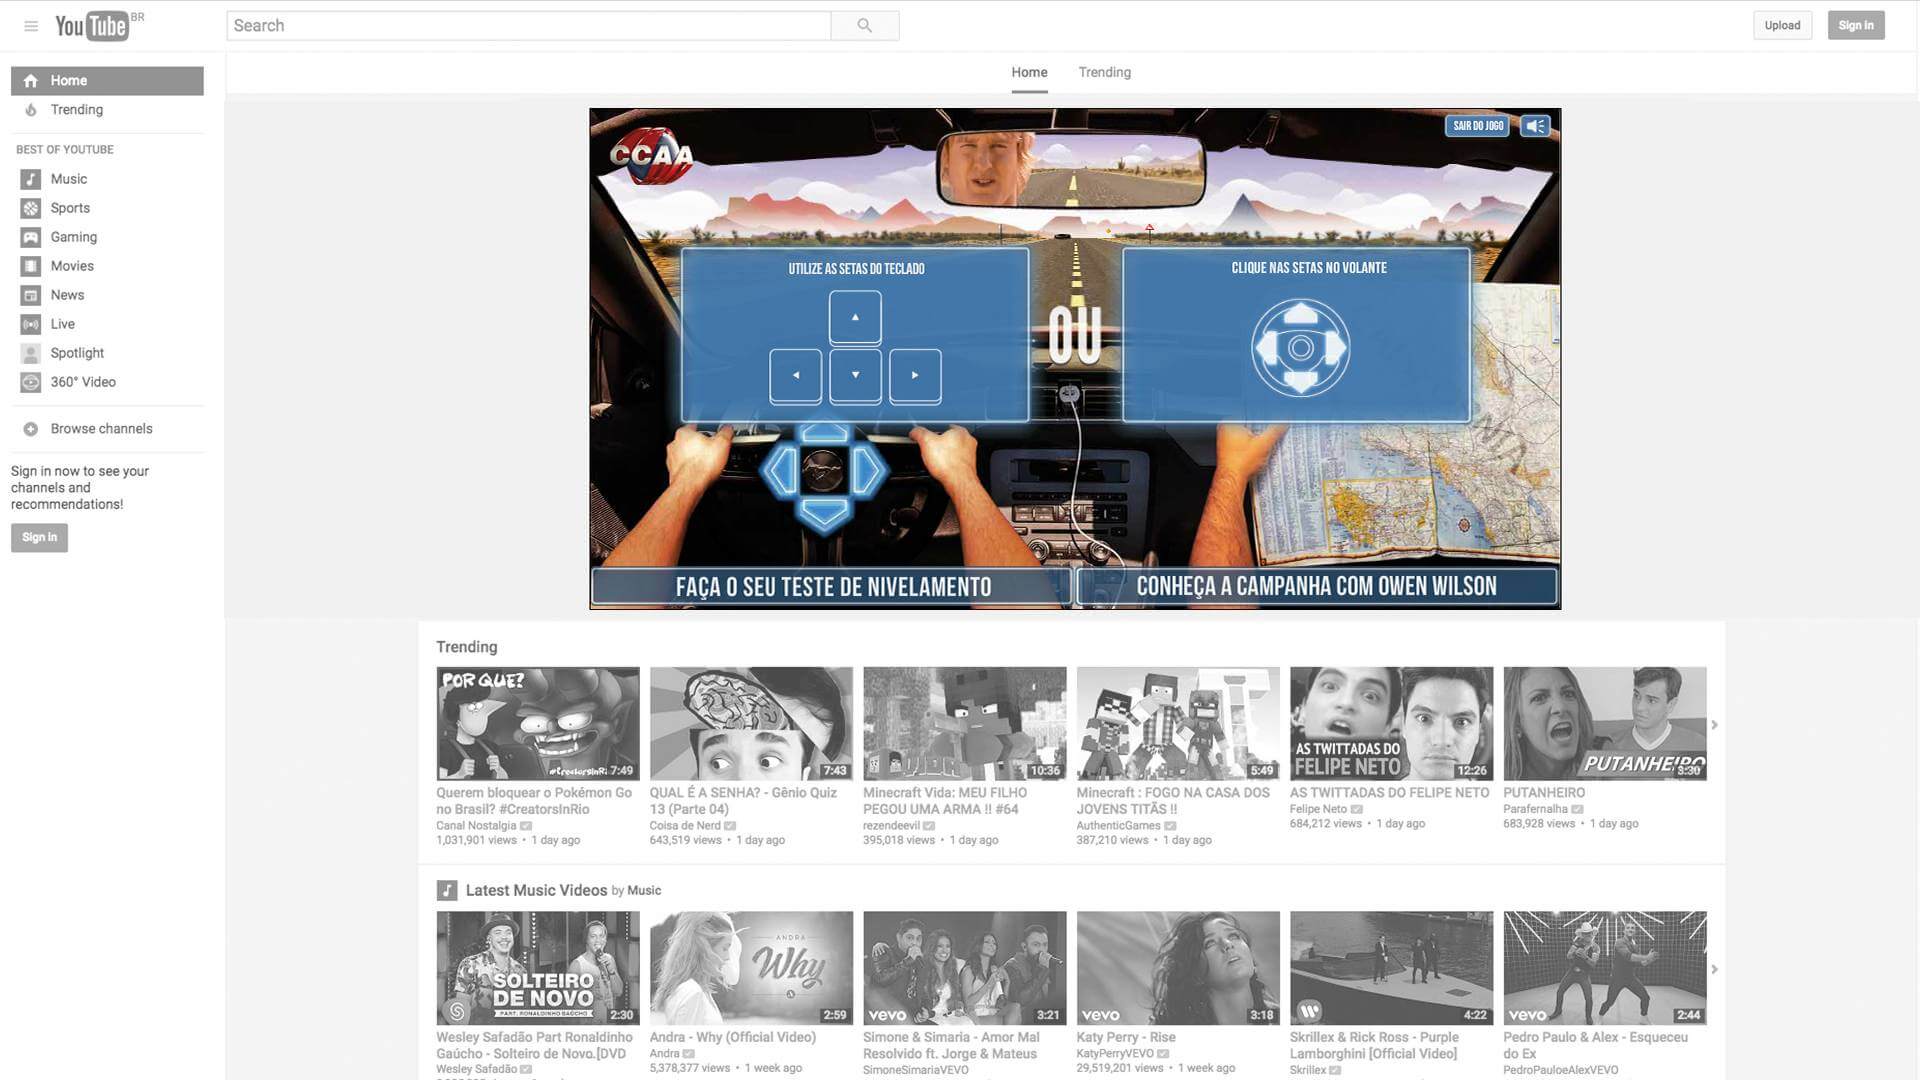Open the hamburger guide menu icon
The width and height of the screenshot is (1920, 1080).
coord(31,26)
